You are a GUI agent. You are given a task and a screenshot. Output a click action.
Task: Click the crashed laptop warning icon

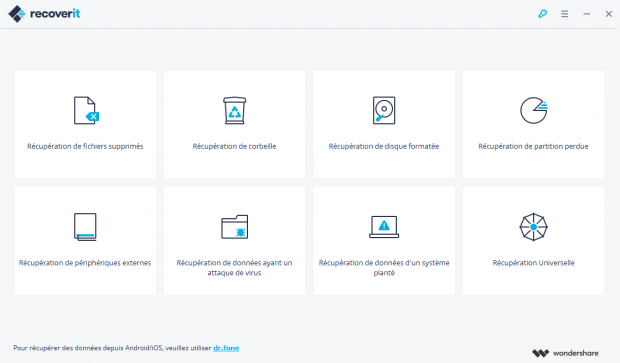(384, 227)
